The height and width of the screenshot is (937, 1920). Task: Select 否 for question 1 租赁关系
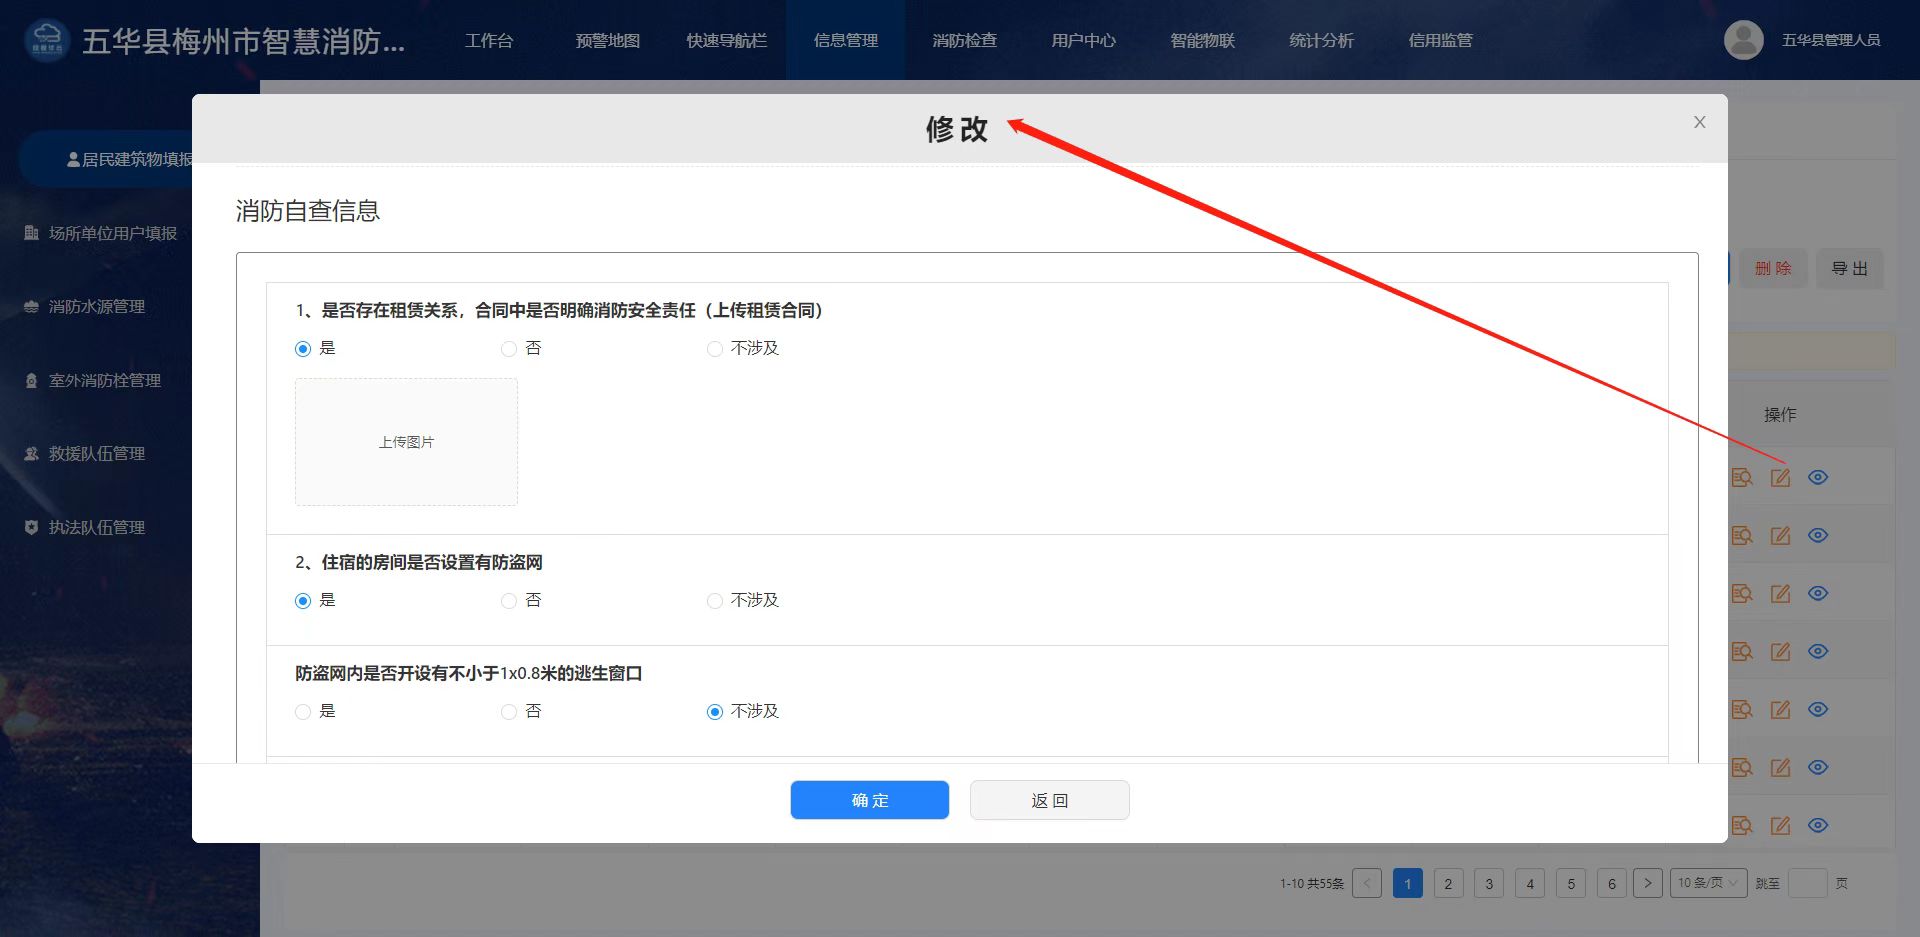(x=509, y=349)
